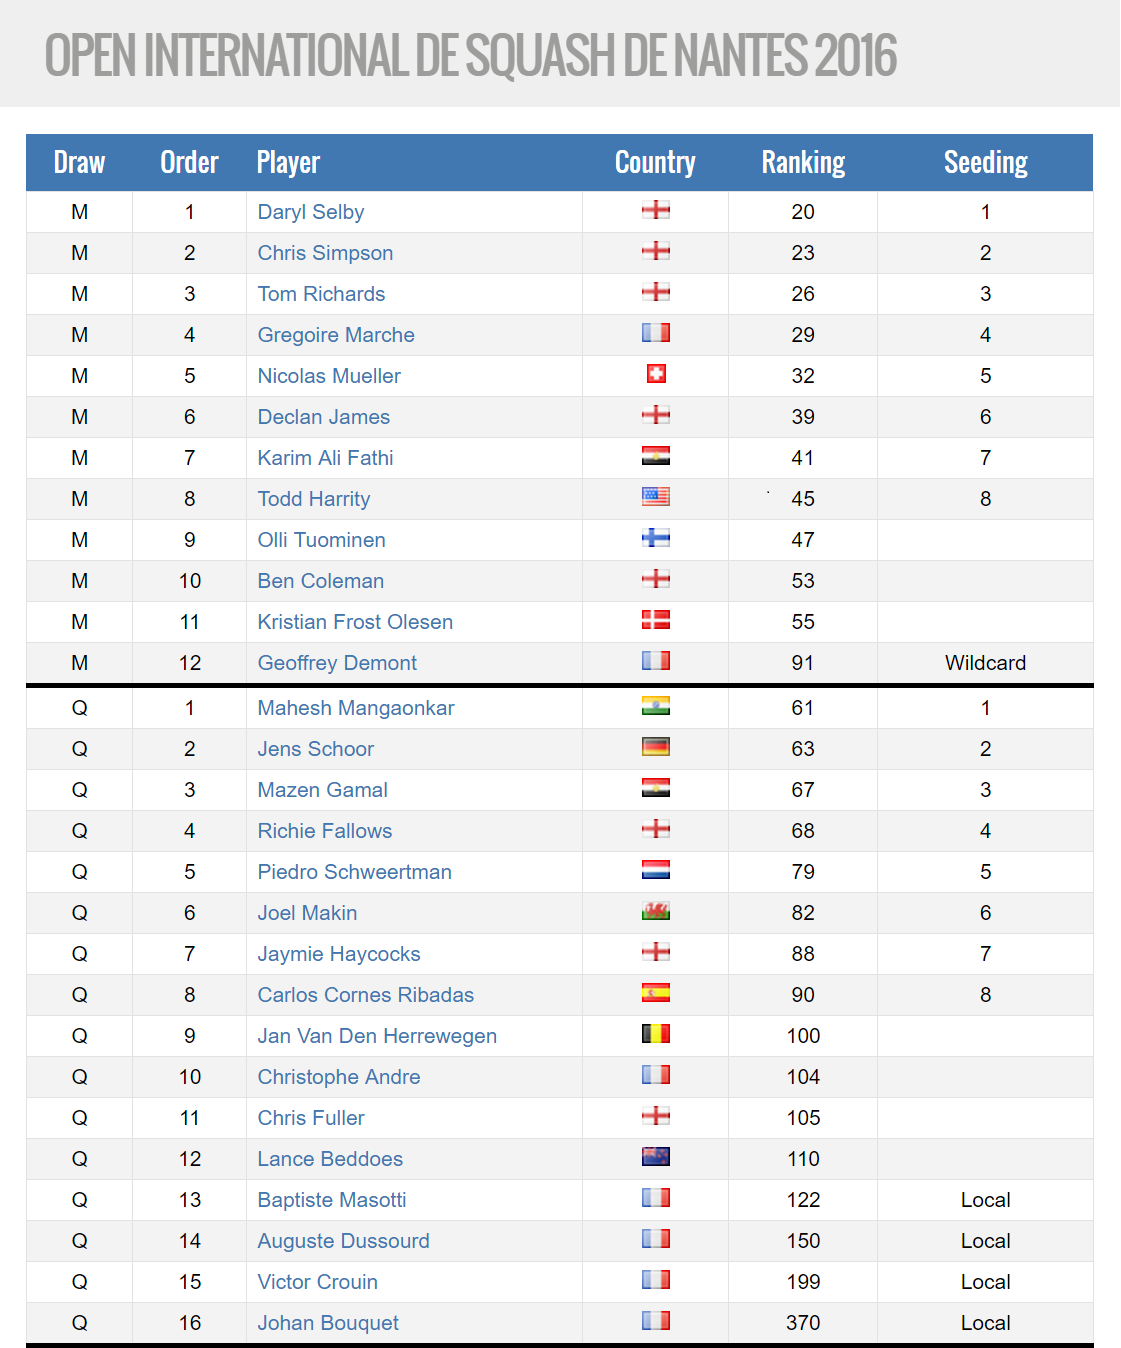This screenshot has width=1121, height=1348.
Task: Click the Player column header
Action: [288, 162]
